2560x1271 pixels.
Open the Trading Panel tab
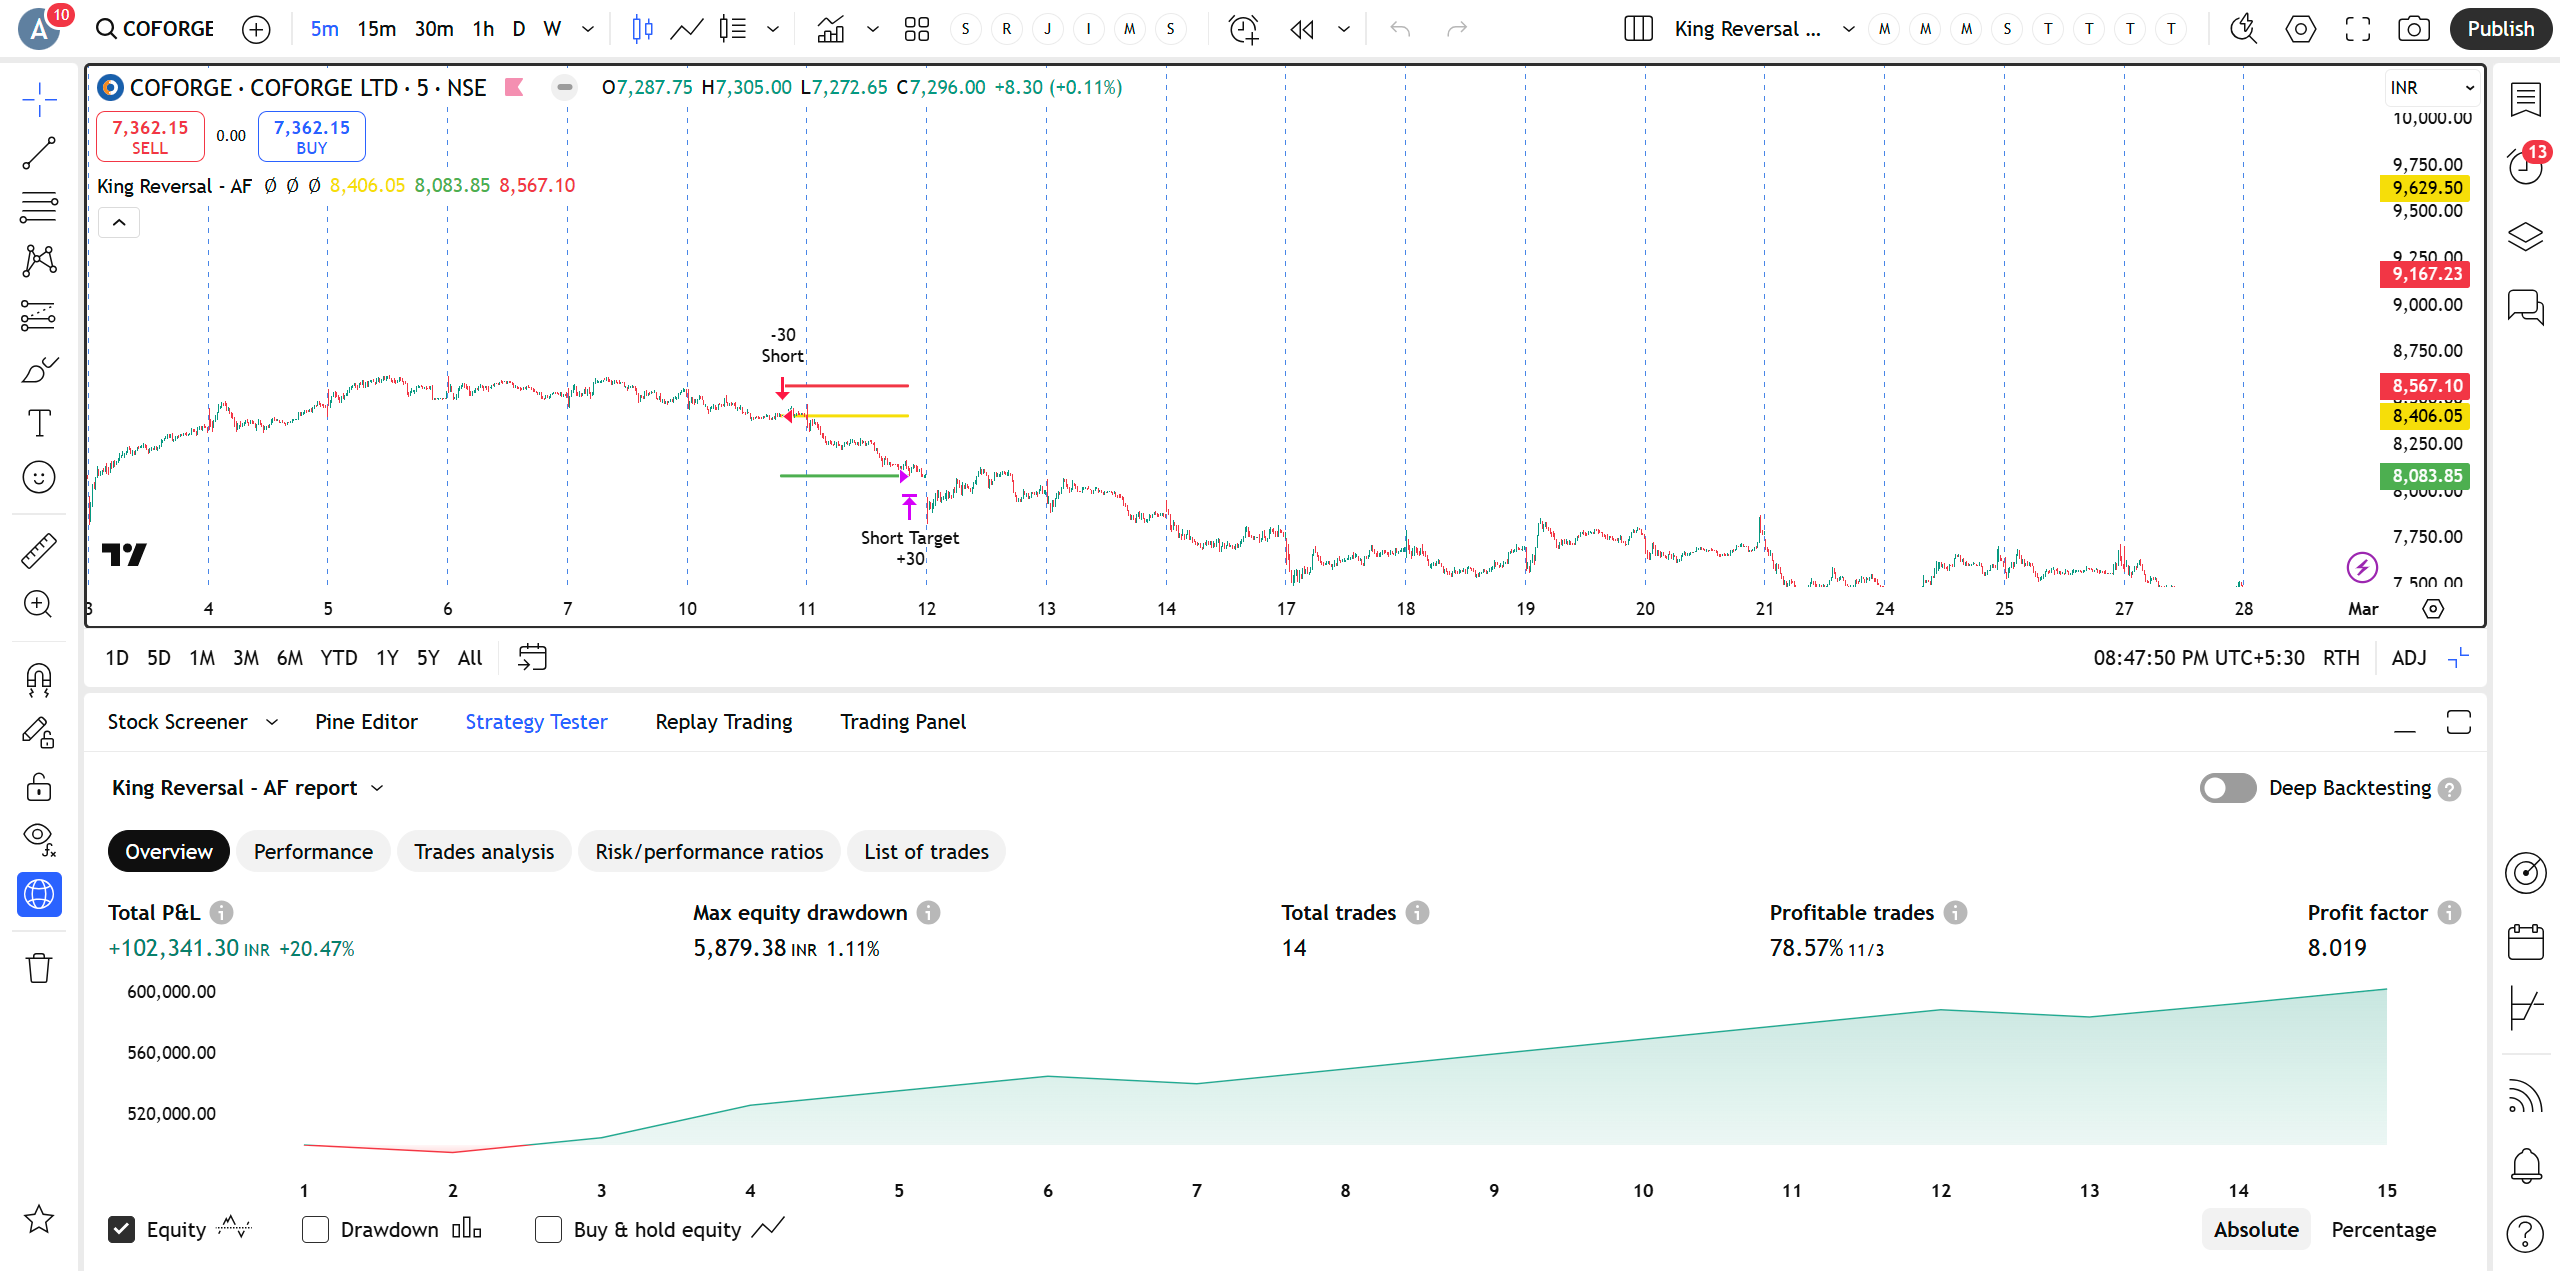[903, 722]
